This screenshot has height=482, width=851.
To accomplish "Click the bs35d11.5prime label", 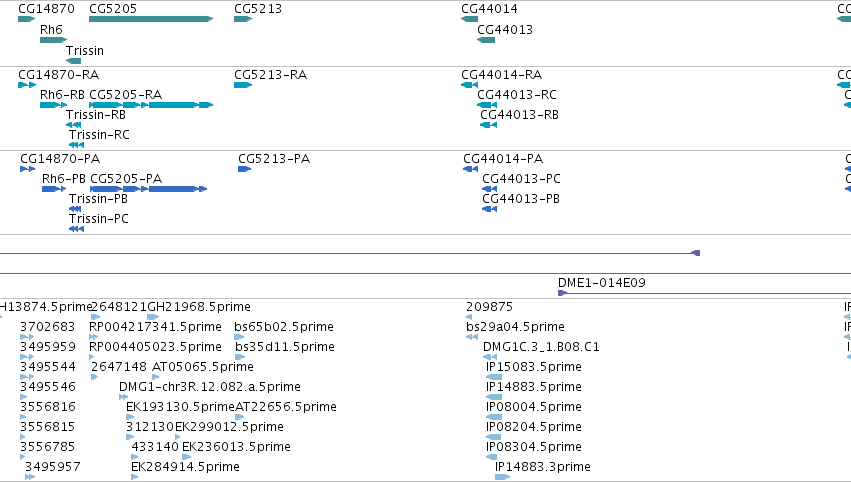I will [x=285, y=347].
